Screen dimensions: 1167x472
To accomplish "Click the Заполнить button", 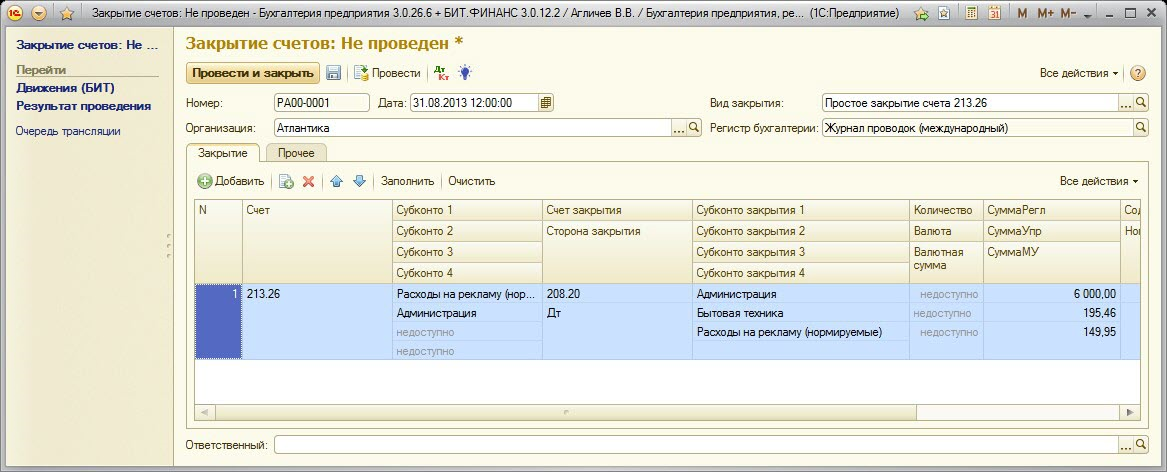I will 407,181.
